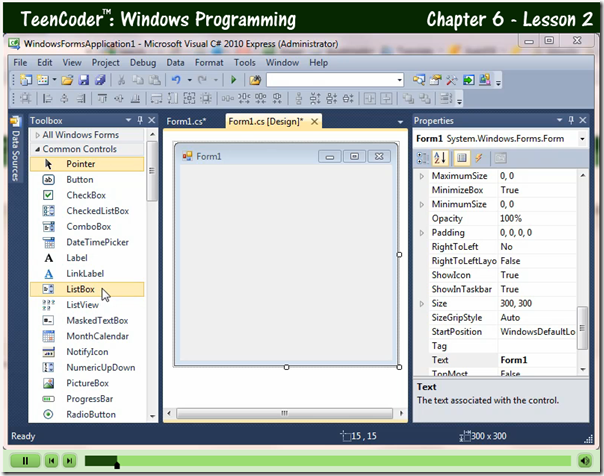Image resolution: width=604 pixels, height=476 pixels.
Task: Show Properties list in Properties panel
Action: [461, 158]
